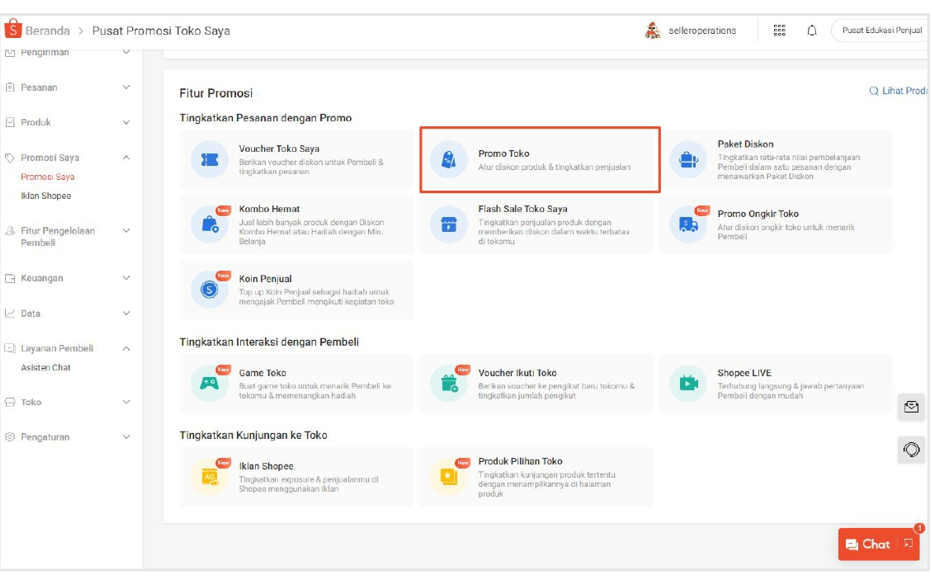Click the Produk sidebar icon
Image resolution: width=932 pixels, height=580 pixels.
point(10,122)
